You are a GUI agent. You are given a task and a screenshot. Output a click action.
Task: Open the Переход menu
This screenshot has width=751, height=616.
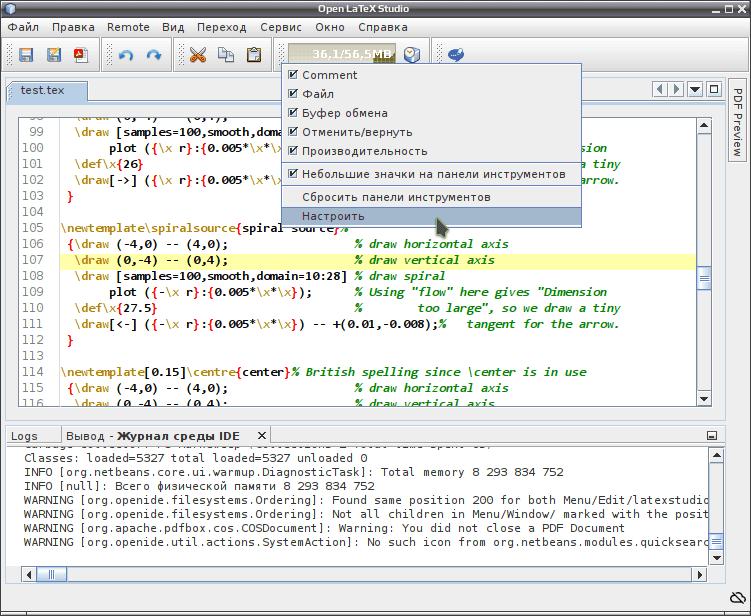pos(222,27)
